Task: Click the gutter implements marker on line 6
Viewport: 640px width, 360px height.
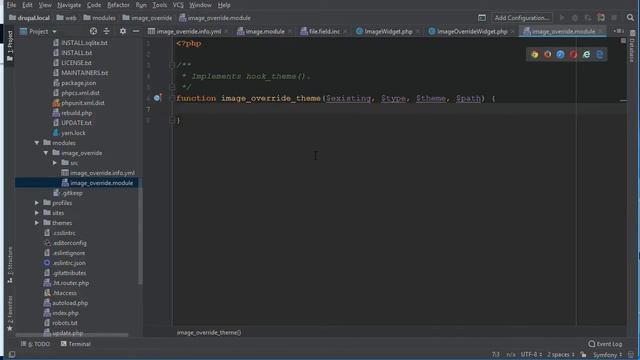Action: click(x=158, y=98)
